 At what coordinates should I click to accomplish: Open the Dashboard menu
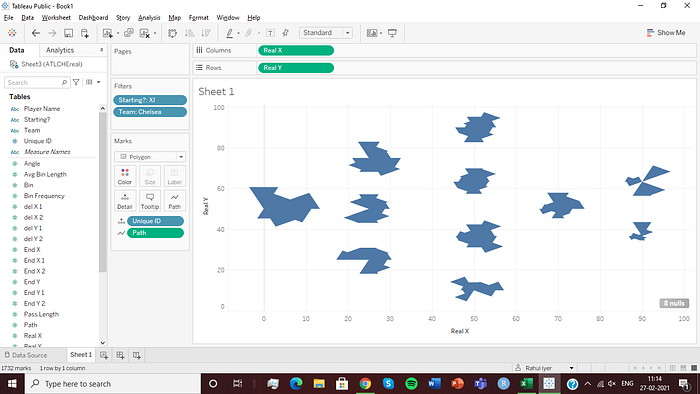tap(93, 17)
